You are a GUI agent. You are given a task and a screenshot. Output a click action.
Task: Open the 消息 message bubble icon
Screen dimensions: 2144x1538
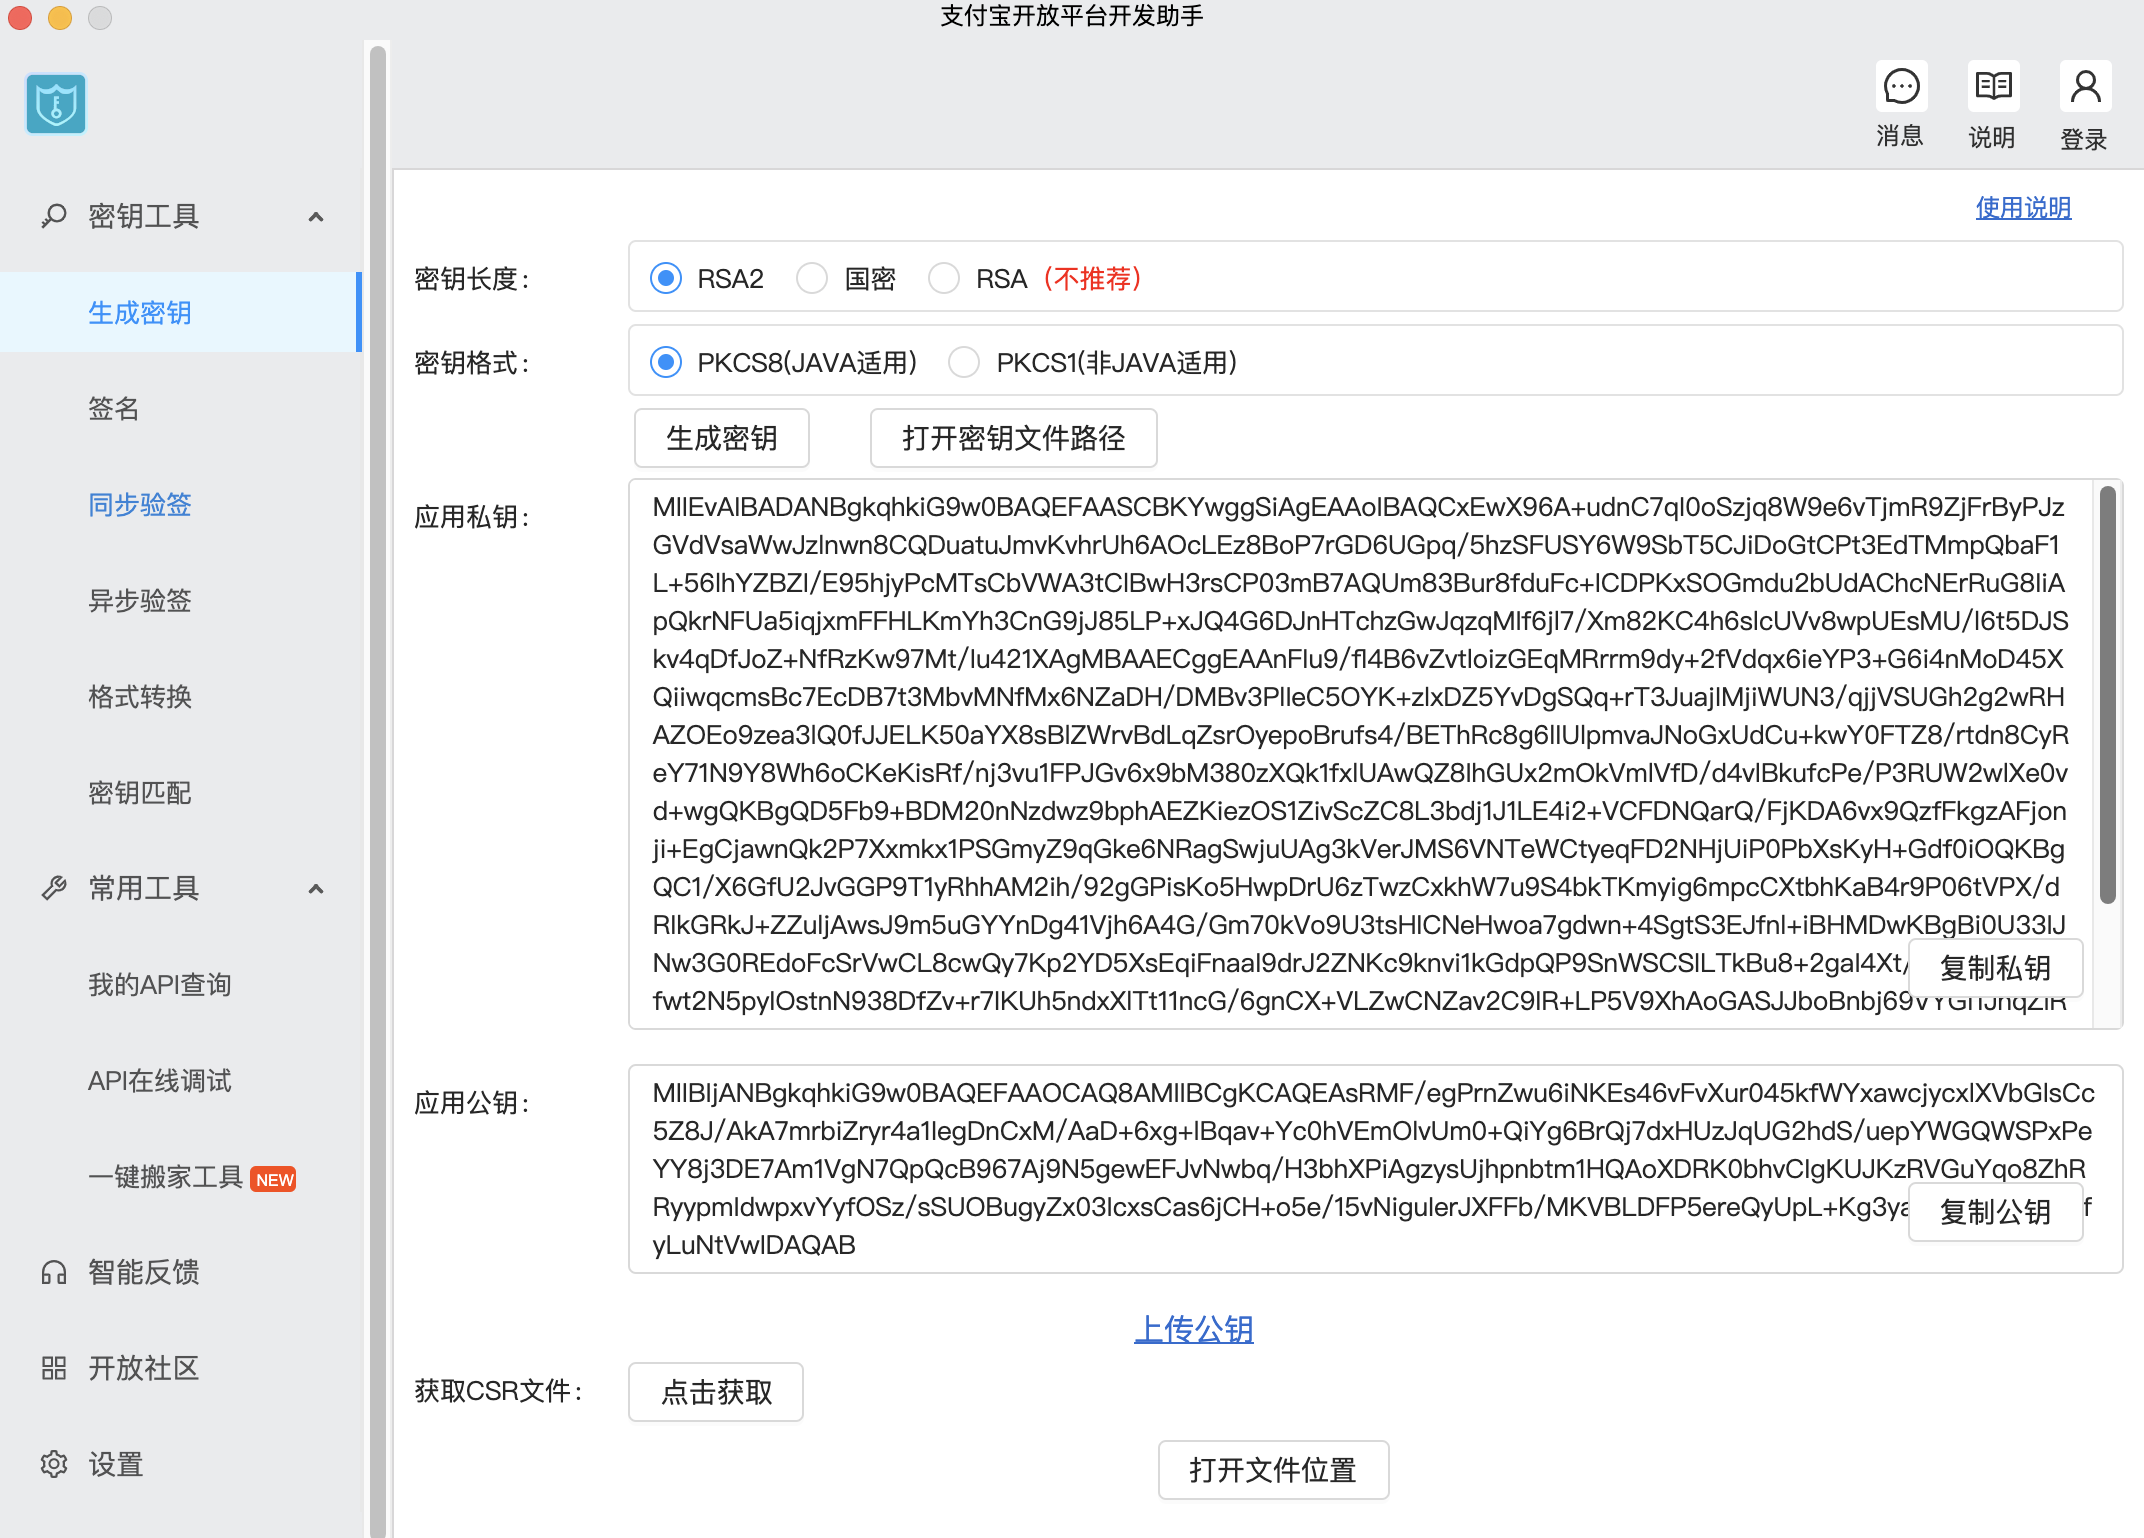[1901, 87]
